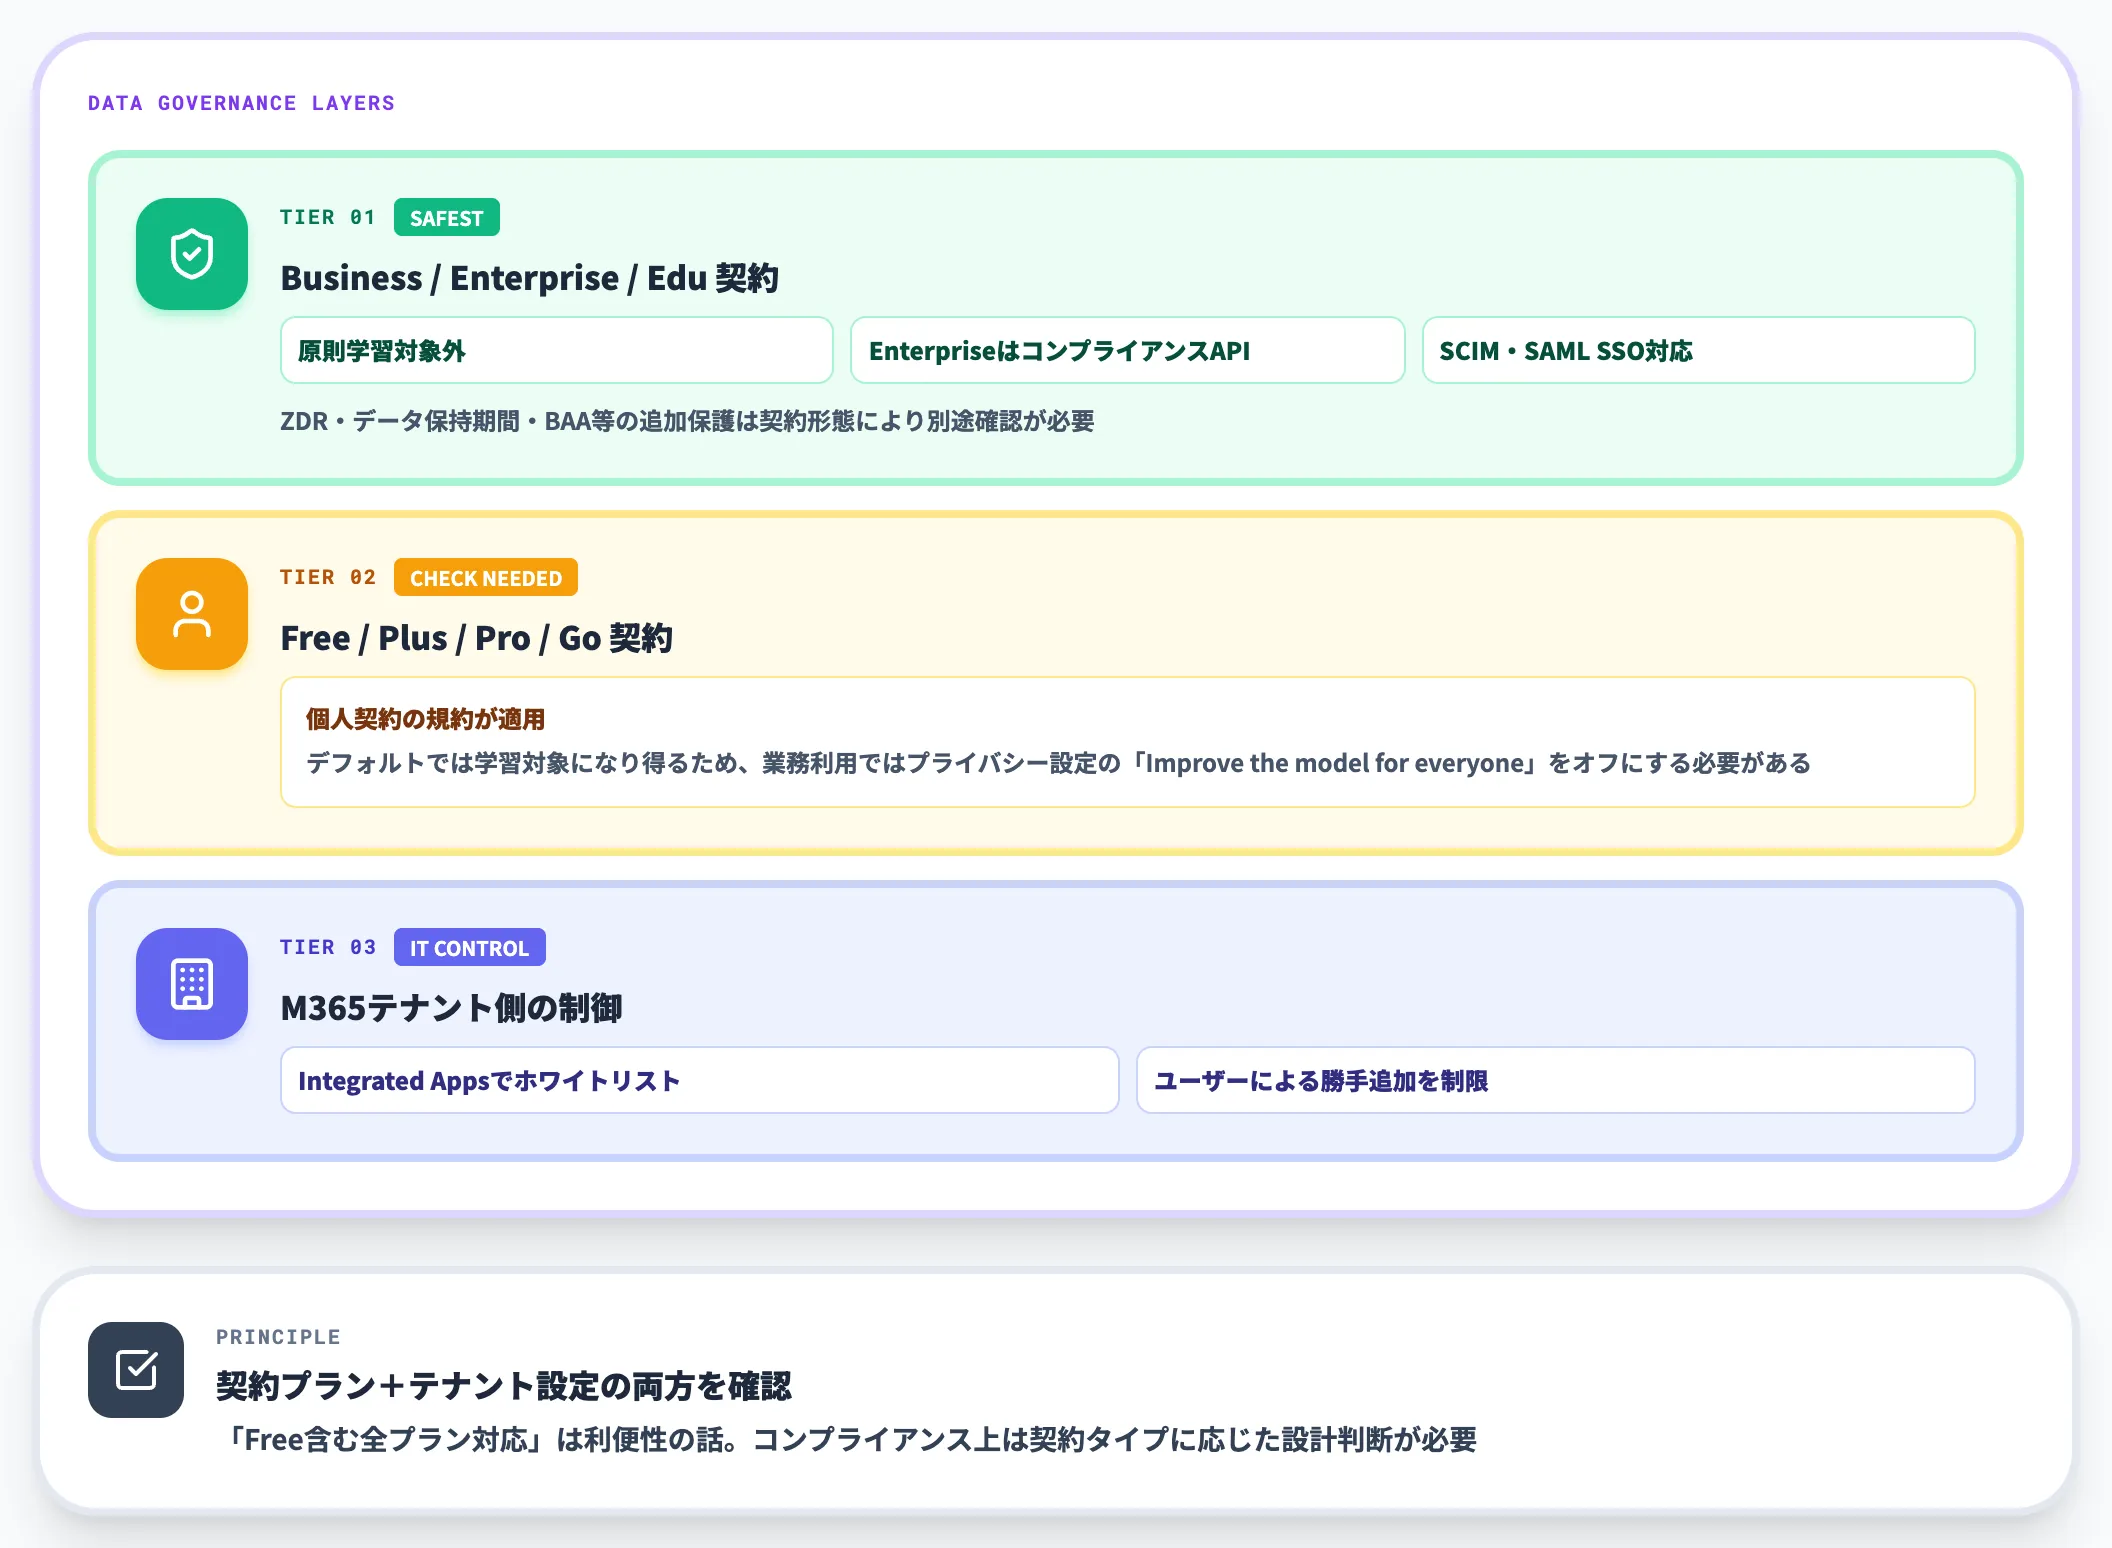Click the CHECK NEEDED badge
Image resolution: width=2112 pixels, height=1548 pixels.
point(486,578)
